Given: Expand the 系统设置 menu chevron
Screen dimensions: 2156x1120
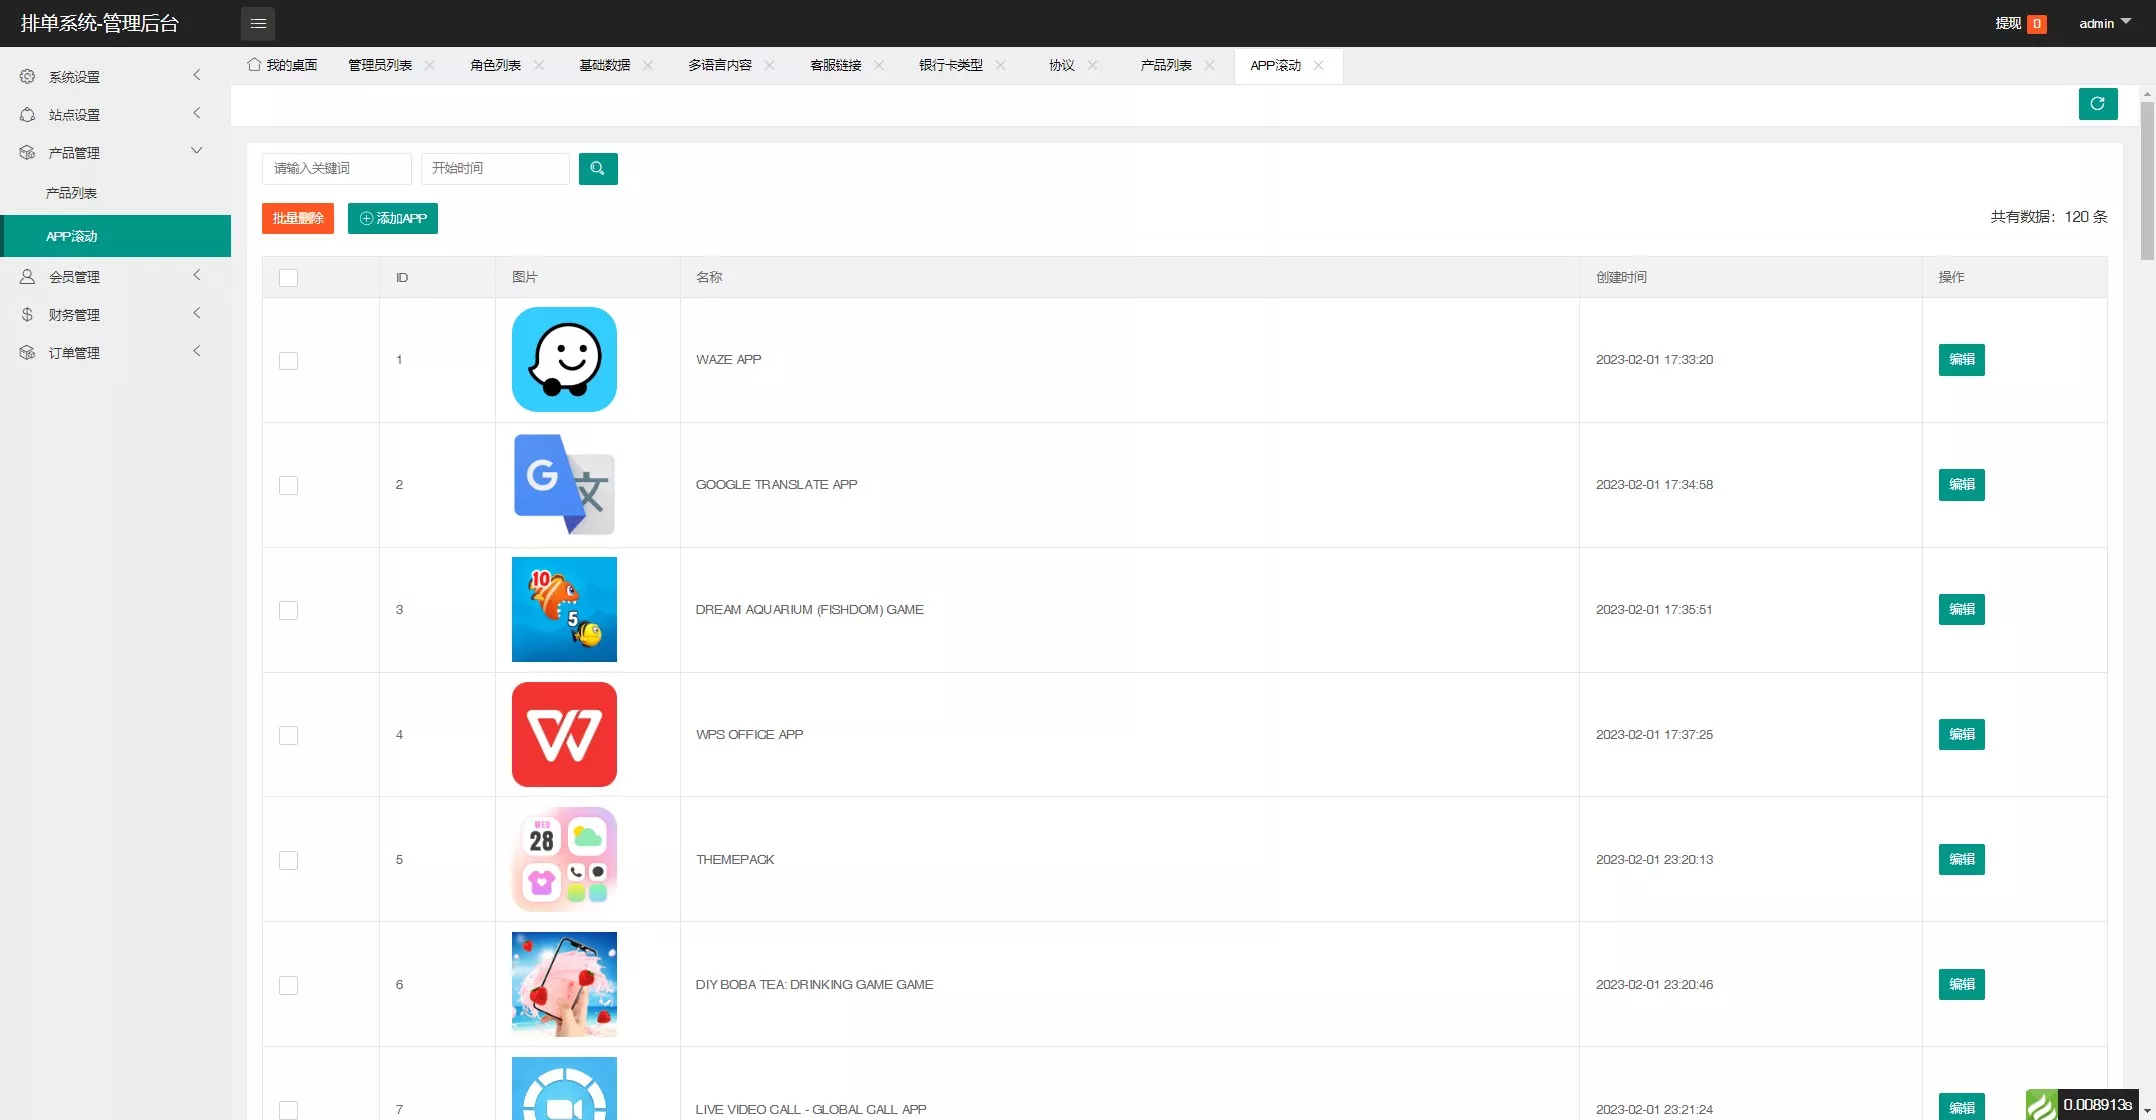Looking at the screenshot, I should click(x=197, y=75).
